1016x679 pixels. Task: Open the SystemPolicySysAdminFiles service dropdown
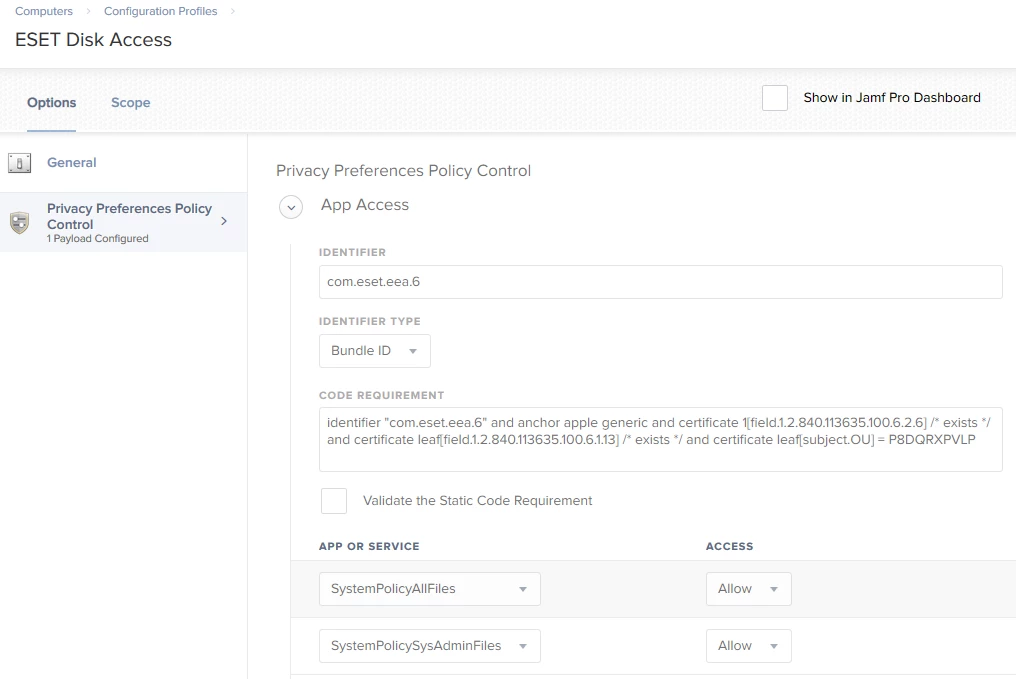point(429,646)
